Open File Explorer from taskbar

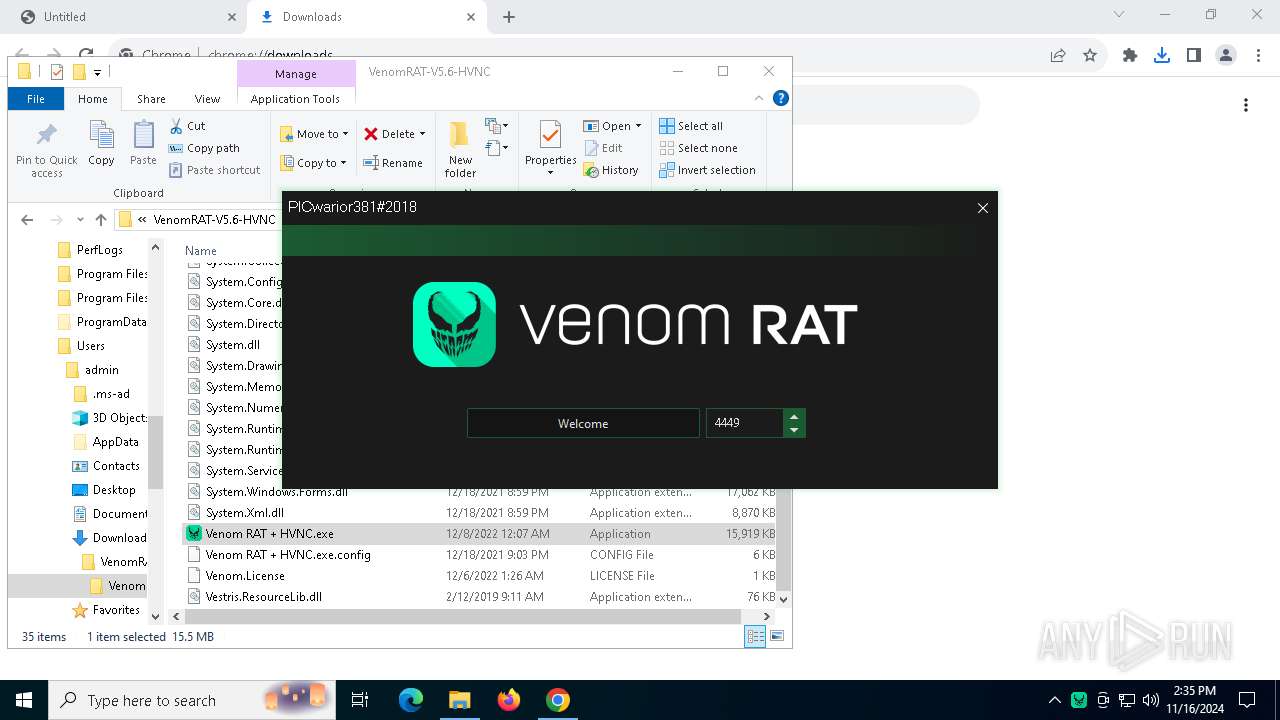point(460,700)
